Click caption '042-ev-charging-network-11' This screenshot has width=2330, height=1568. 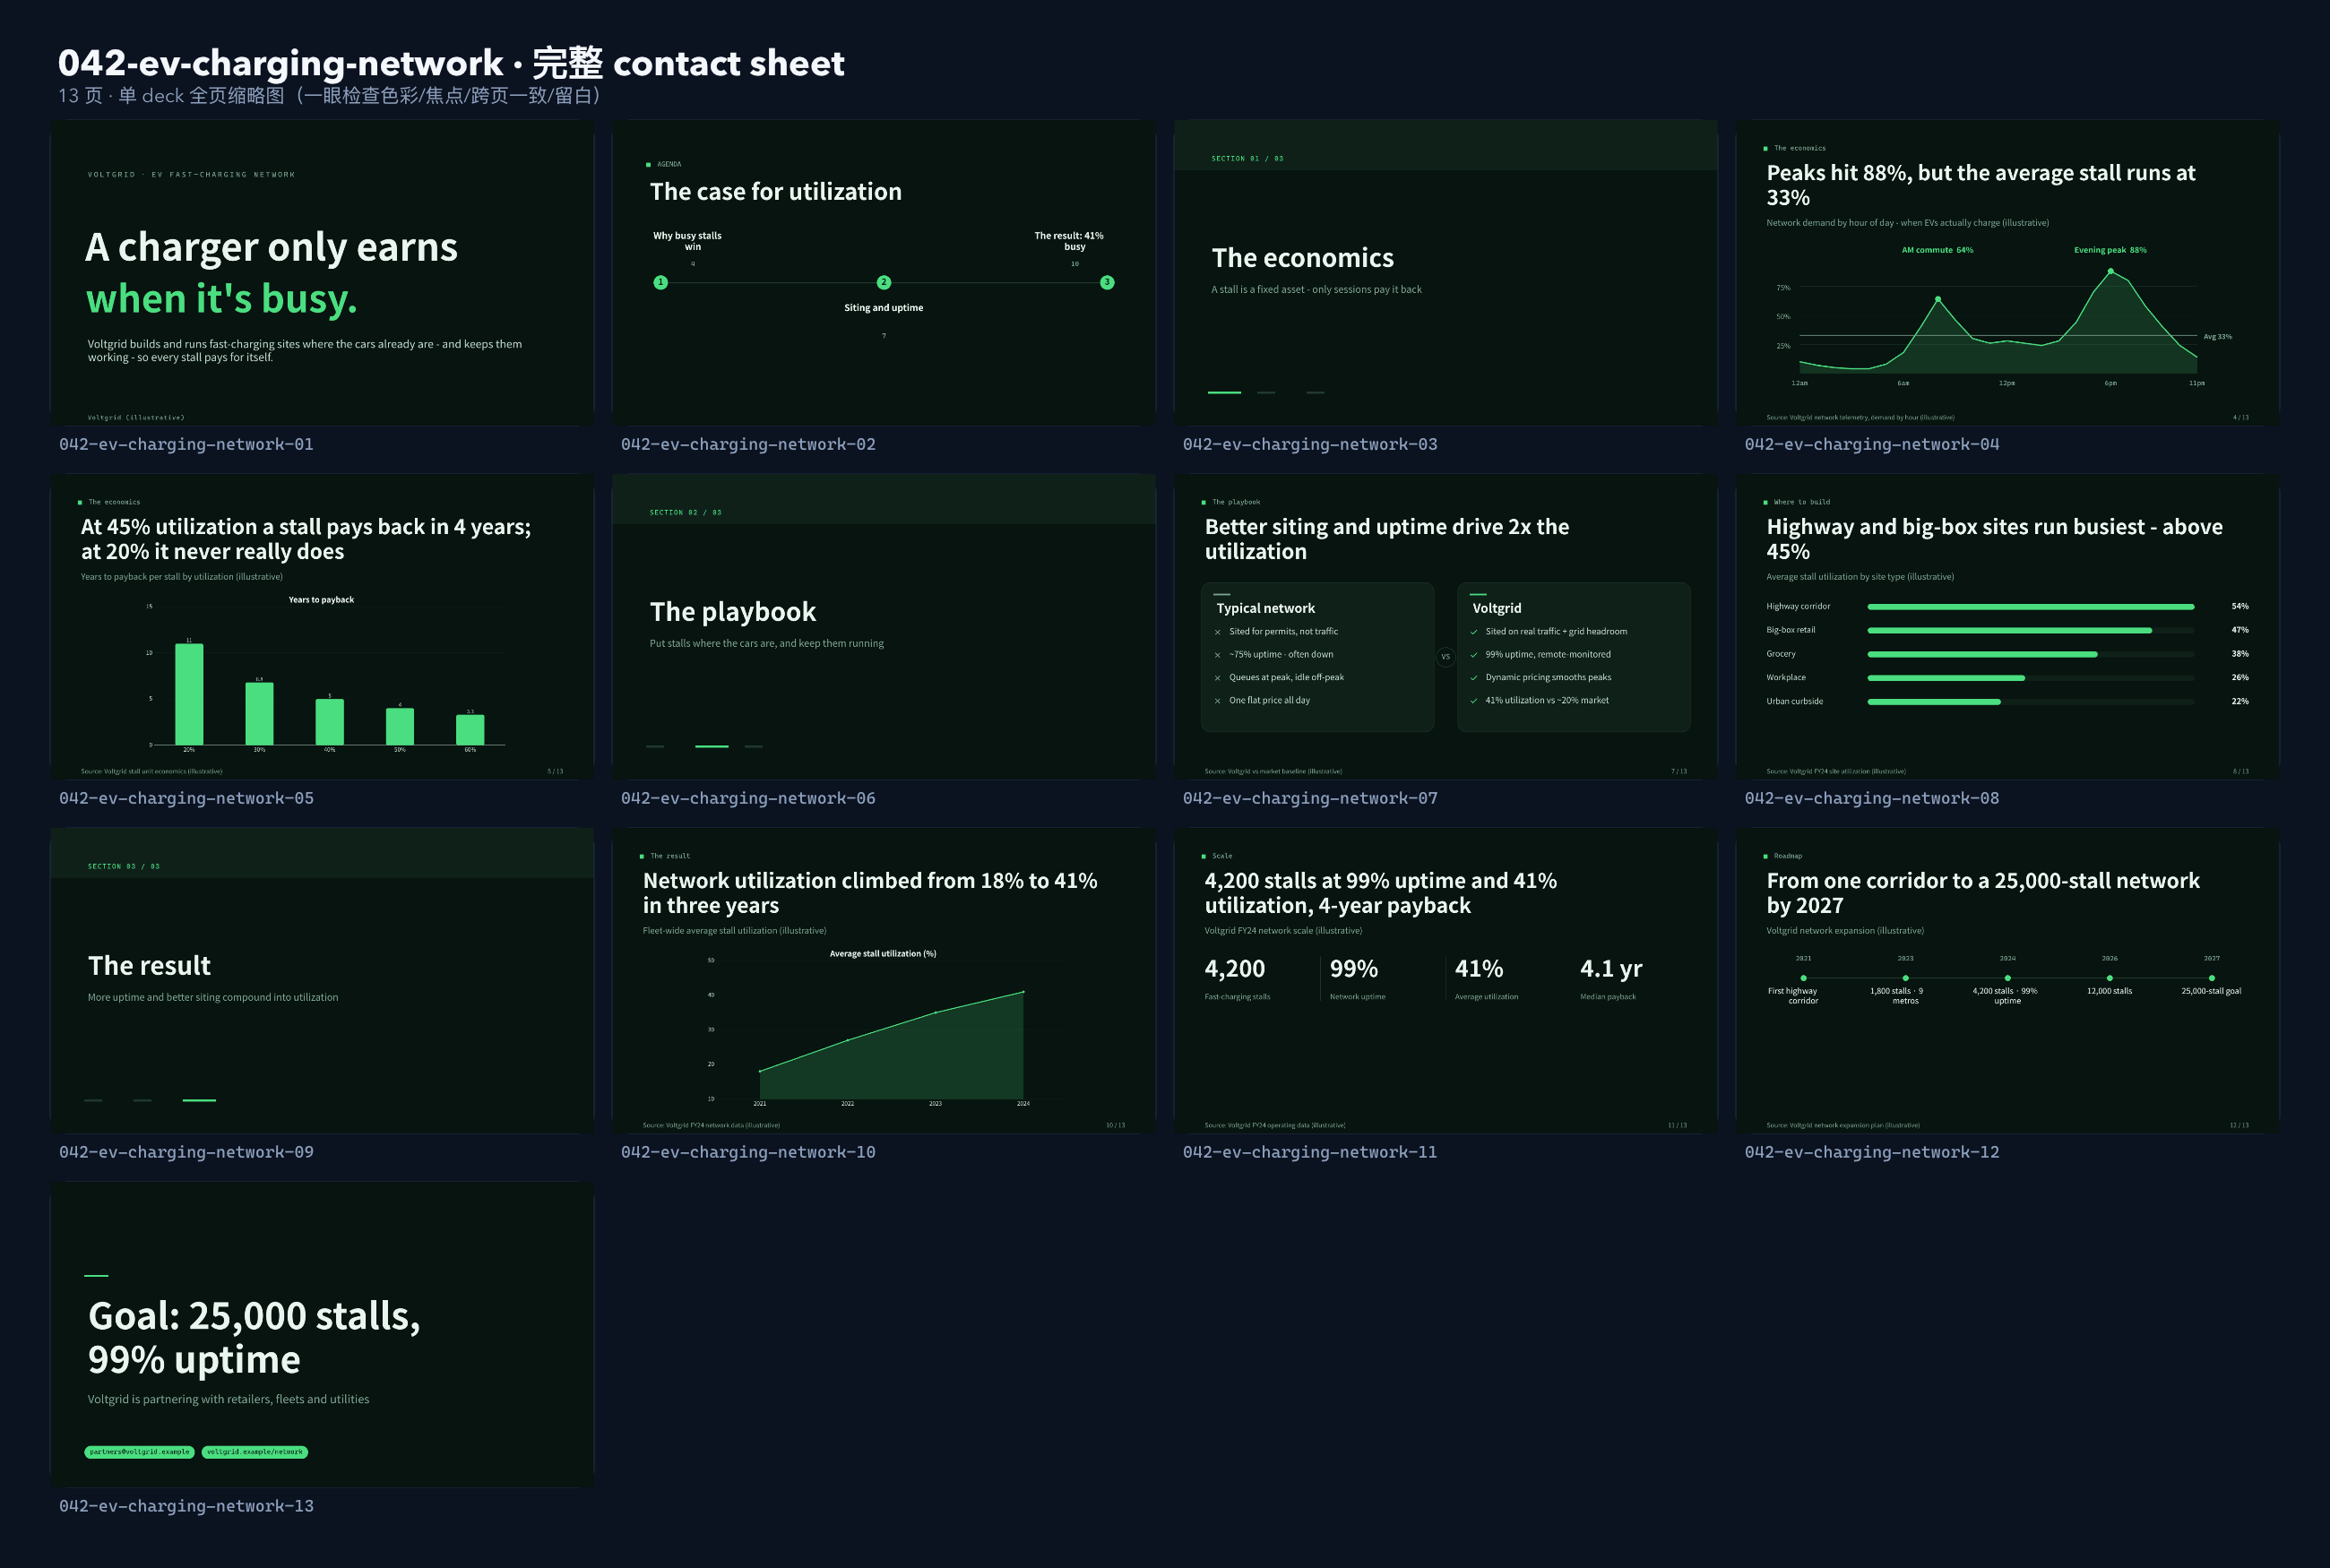(1310, 1152)
